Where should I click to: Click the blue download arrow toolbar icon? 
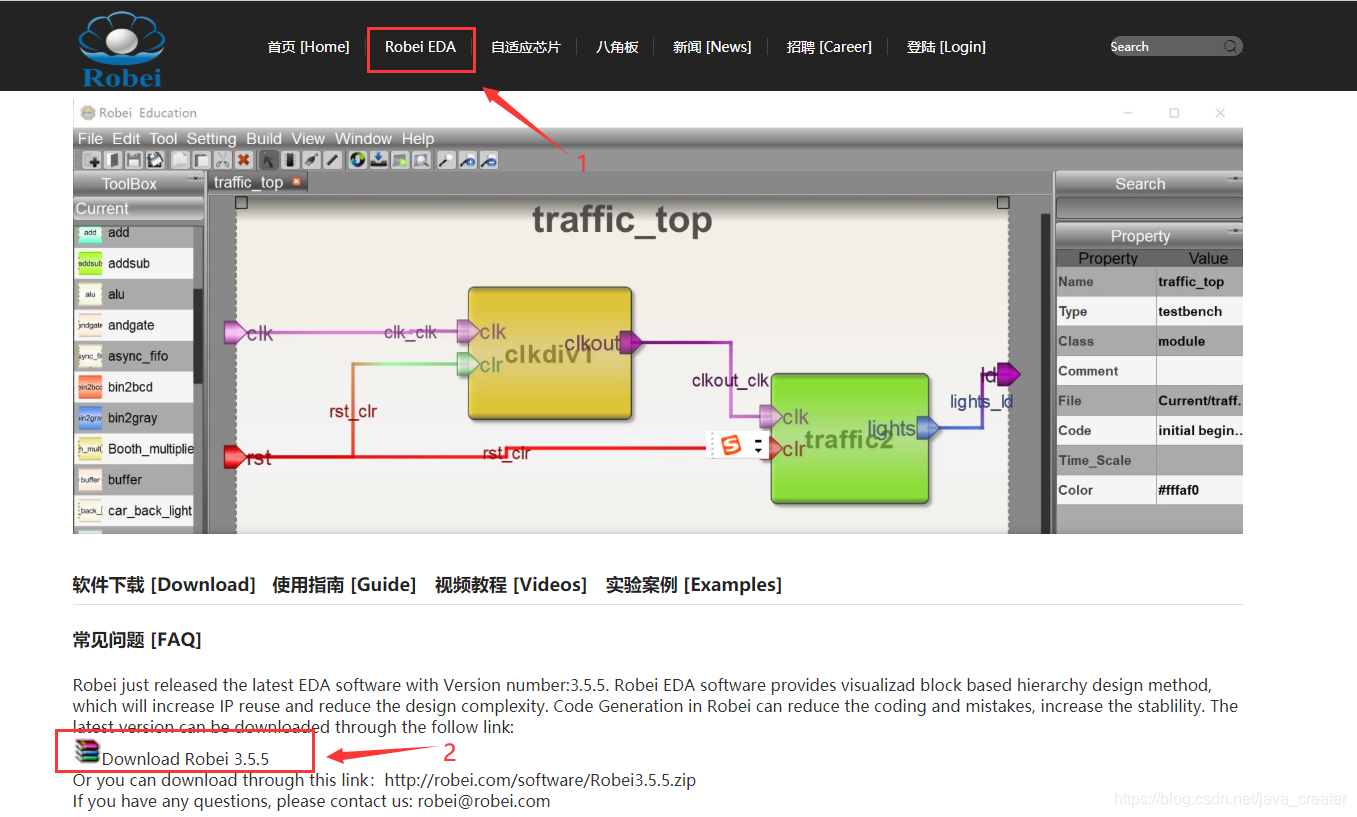coord(378,160)
